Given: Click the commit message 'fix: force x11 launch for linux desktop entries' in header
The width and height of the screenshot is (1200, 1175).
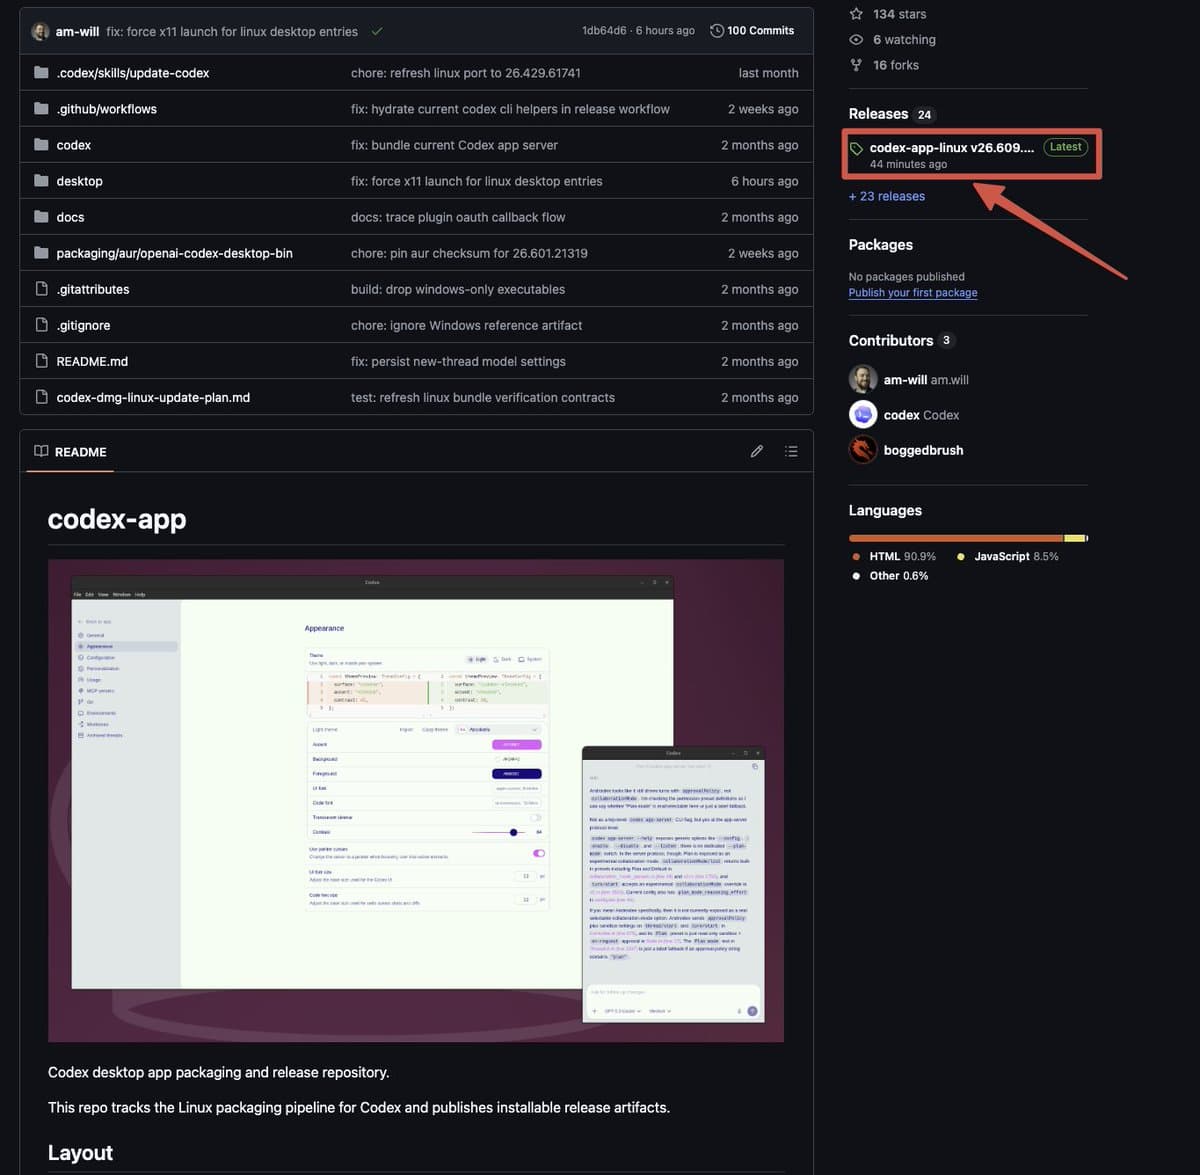Looking at the screenshot, I should [x=232, y=32].
